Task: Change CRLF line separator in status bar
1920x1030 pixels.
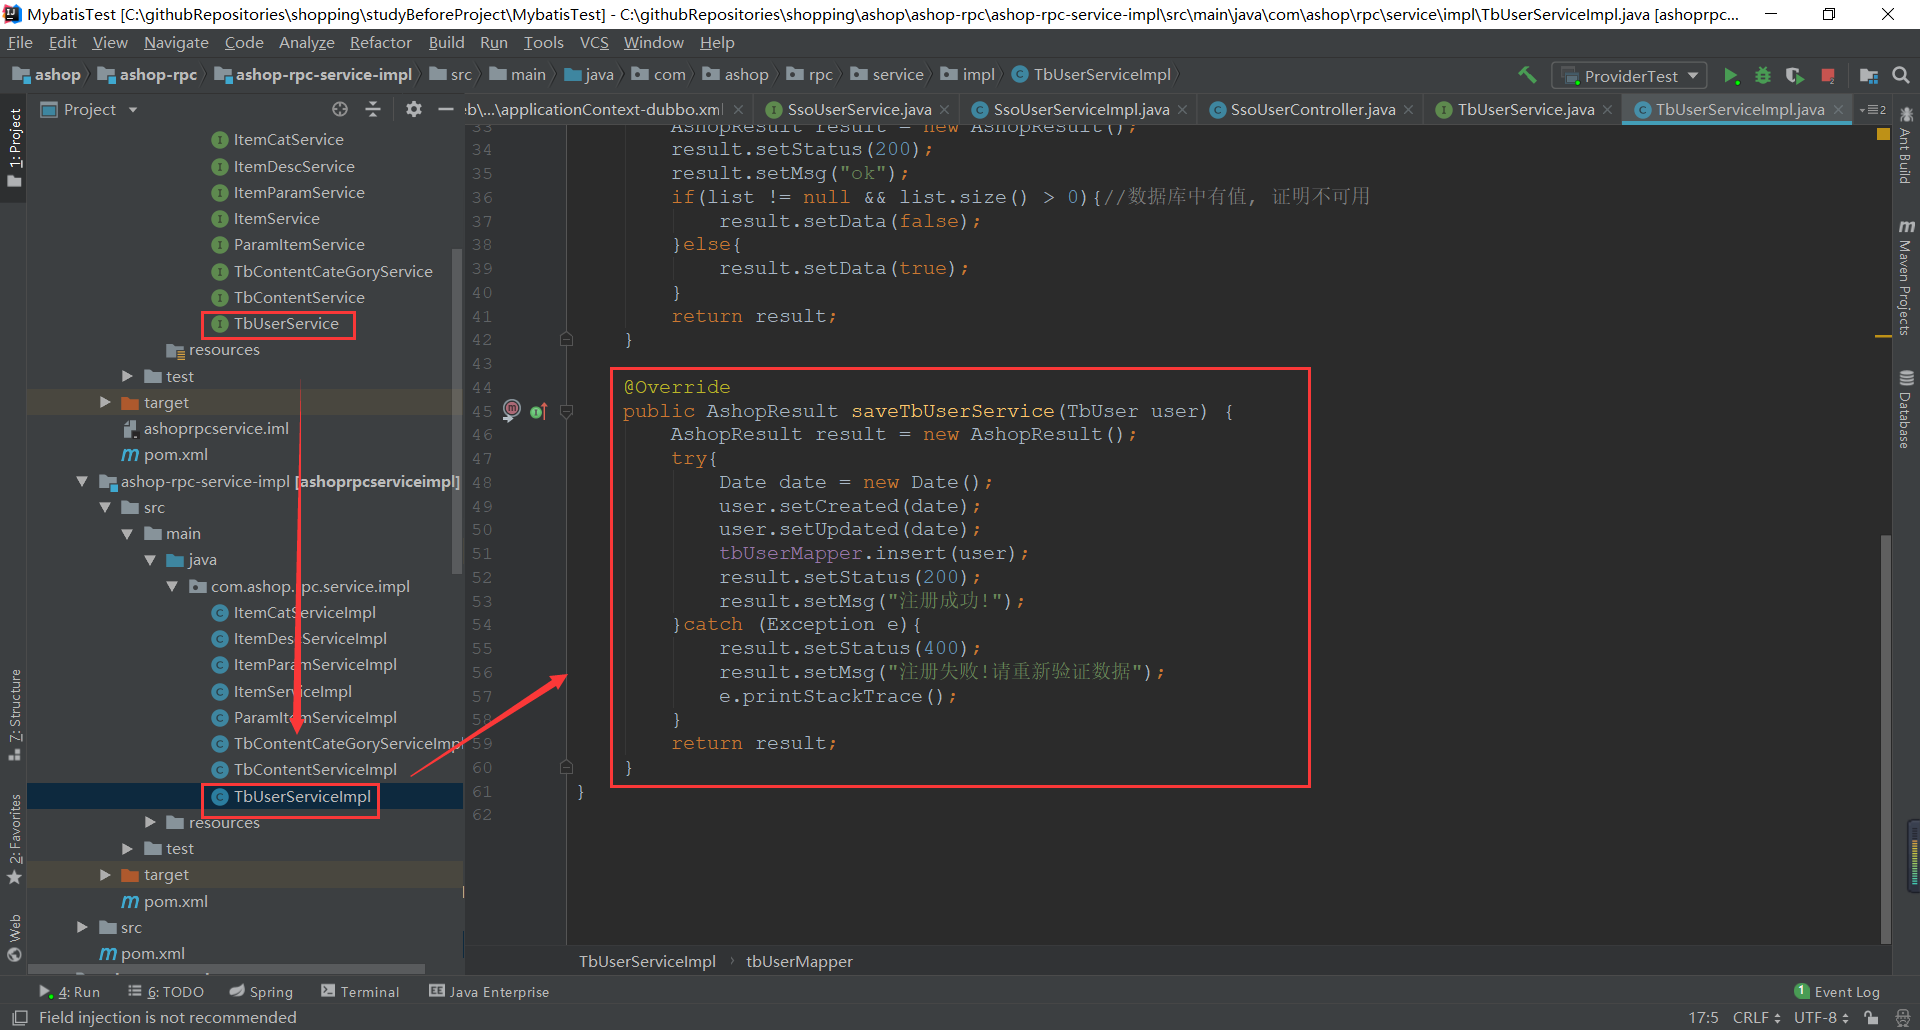Action: pos(1756,1017)
